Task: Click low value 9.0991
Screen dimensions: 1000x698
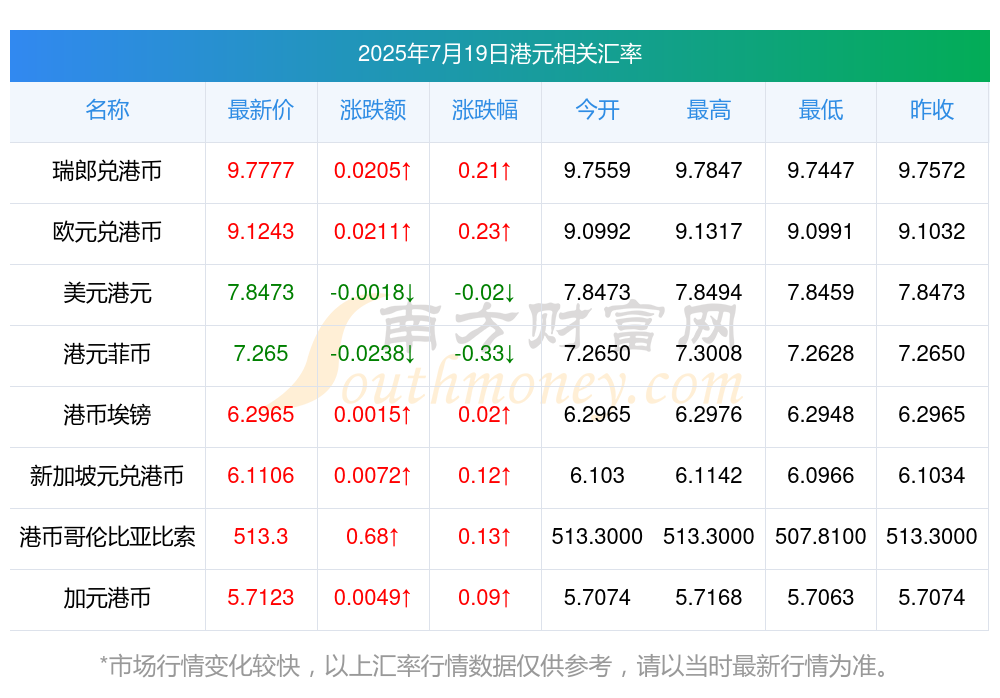Action: pos(820,232)
